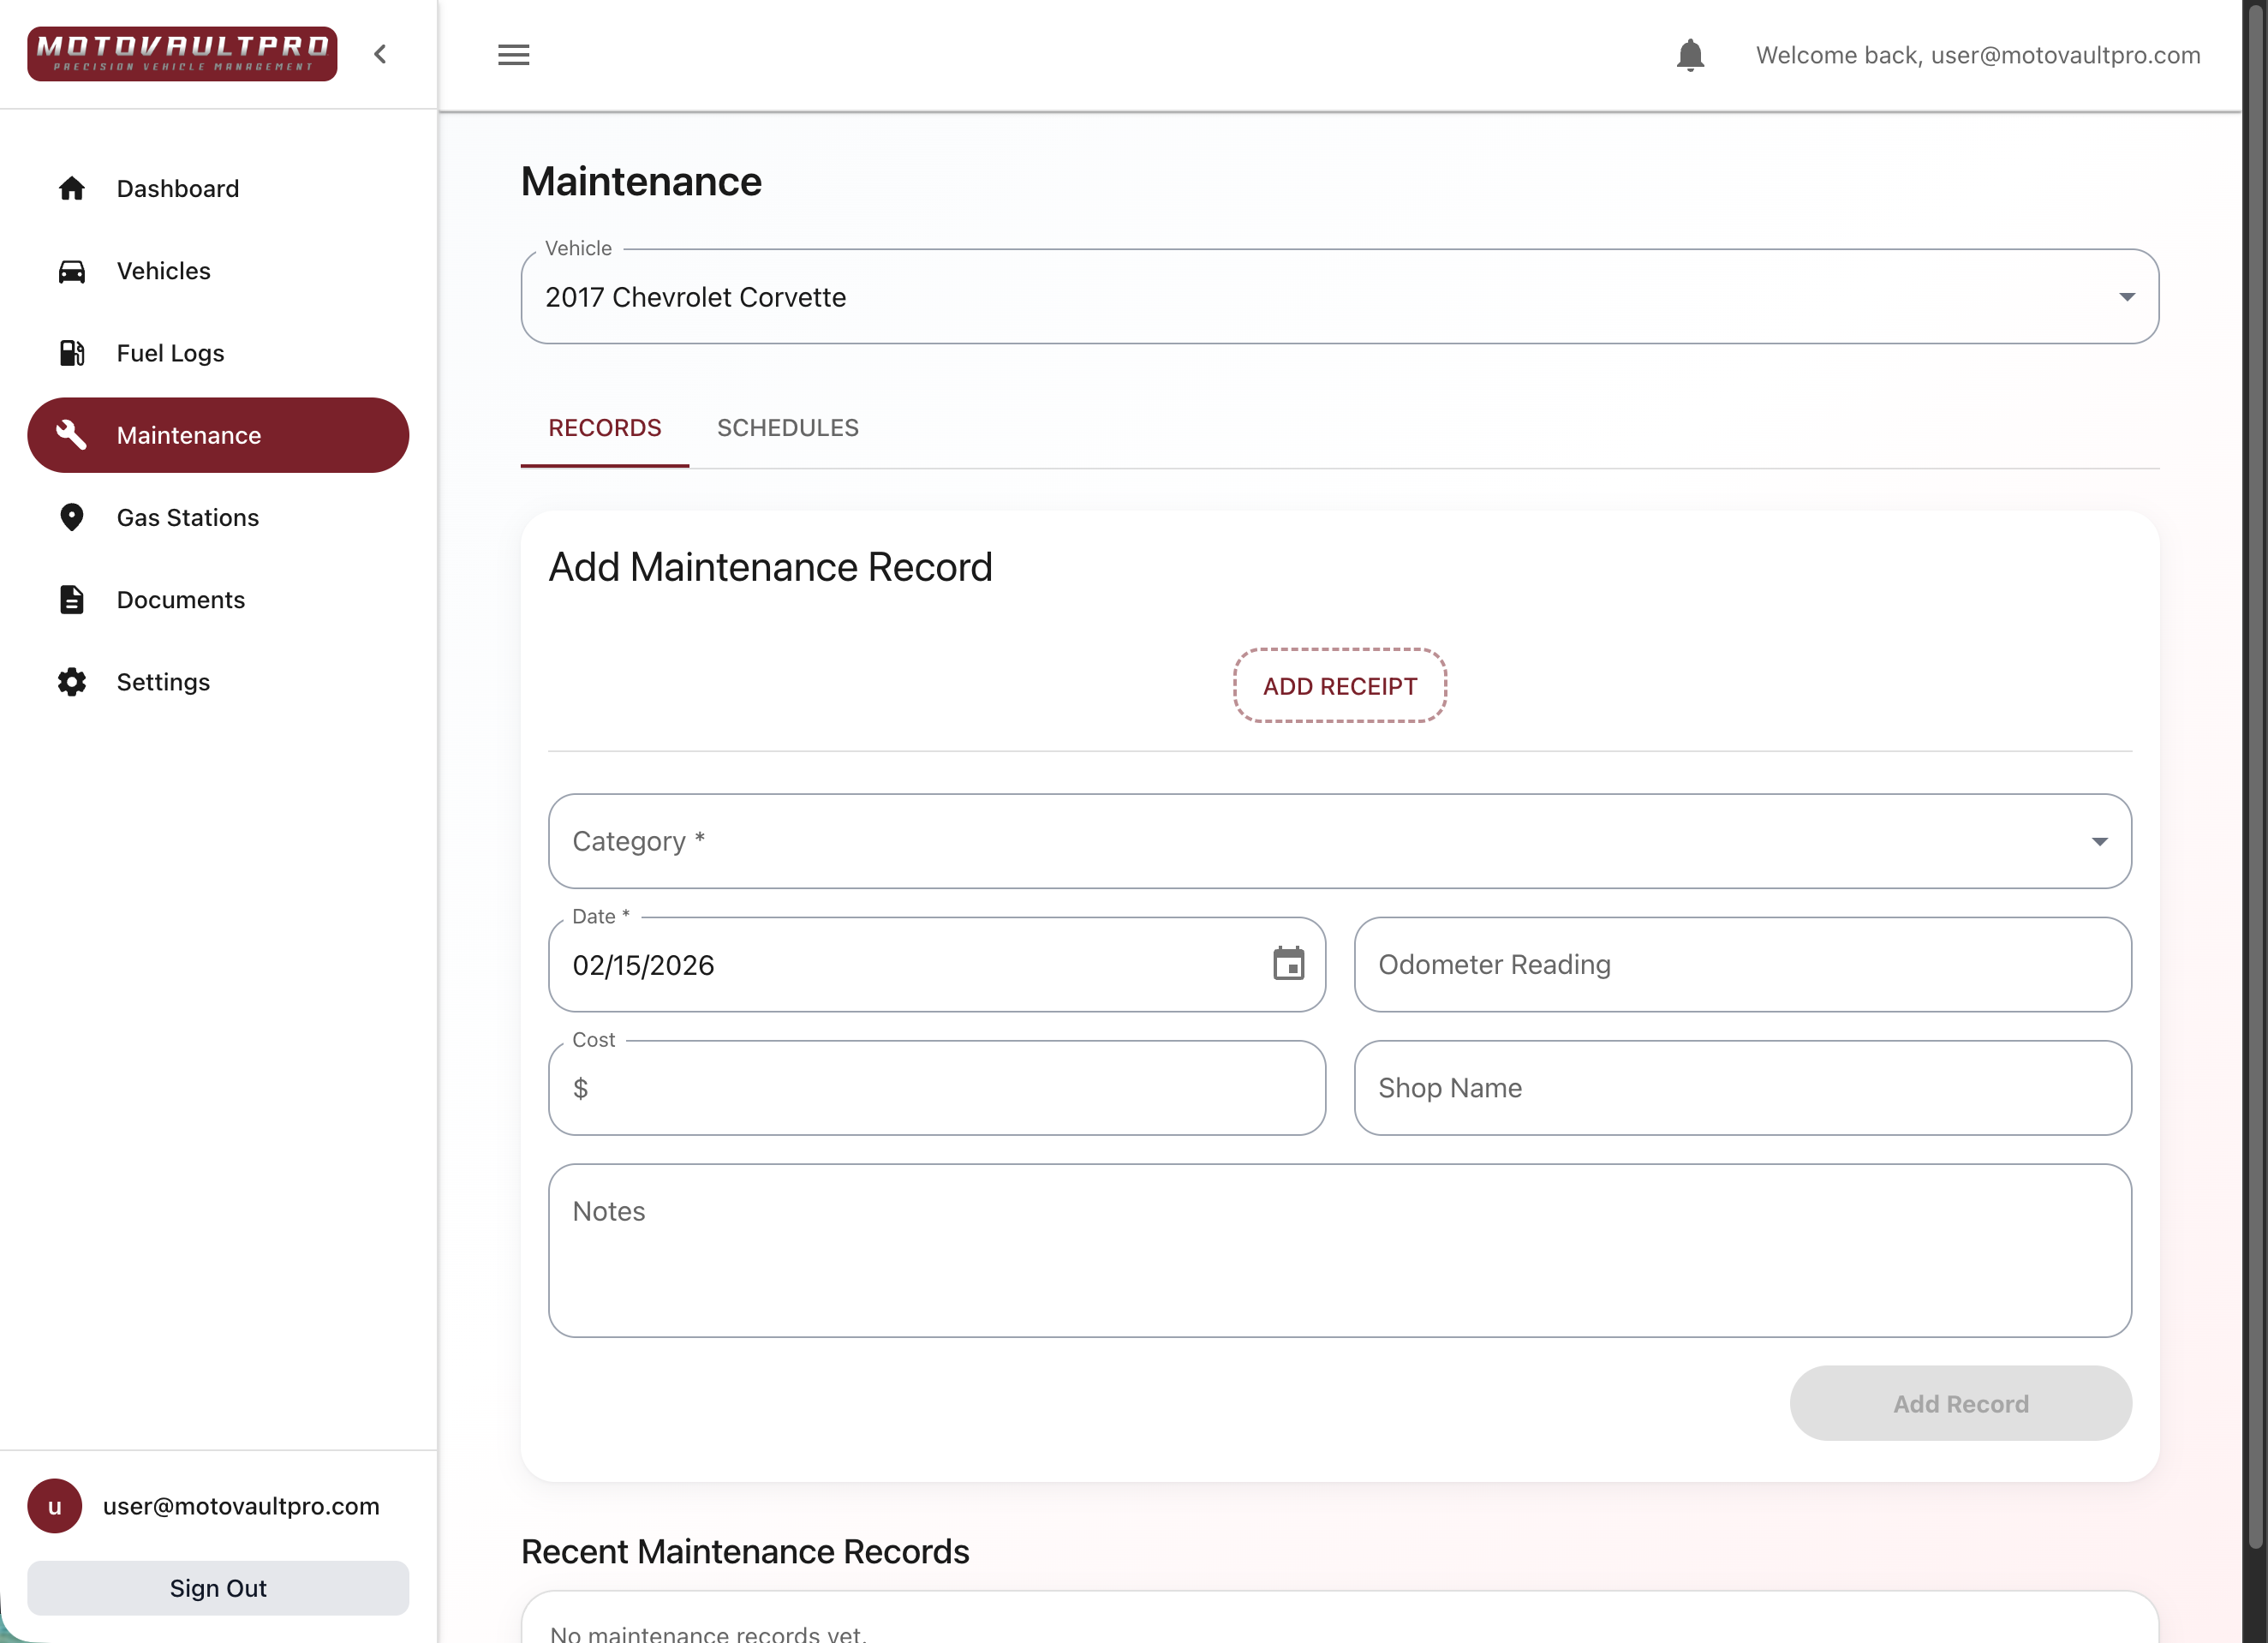Click the Gas Stations pin icon
This screenshot has width=2268, height=1643.
tap(72, 517)
